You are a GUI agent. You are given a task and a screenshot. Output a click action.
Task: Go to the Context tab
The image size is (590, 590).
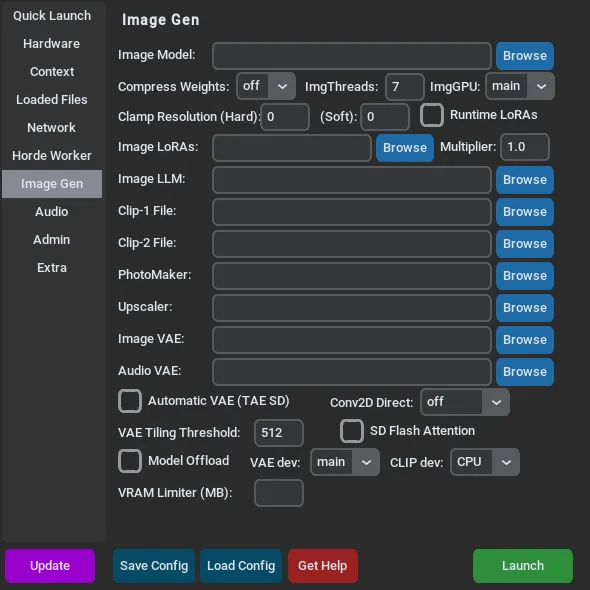52,71
